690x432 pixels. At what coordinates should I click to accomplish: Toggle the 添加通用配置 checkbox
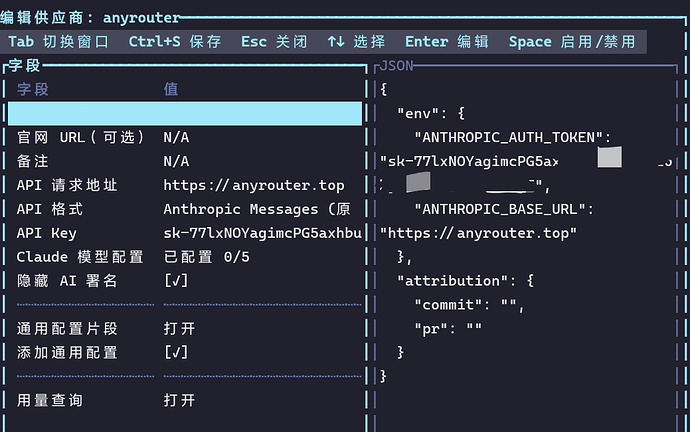(x=176, y=352)
